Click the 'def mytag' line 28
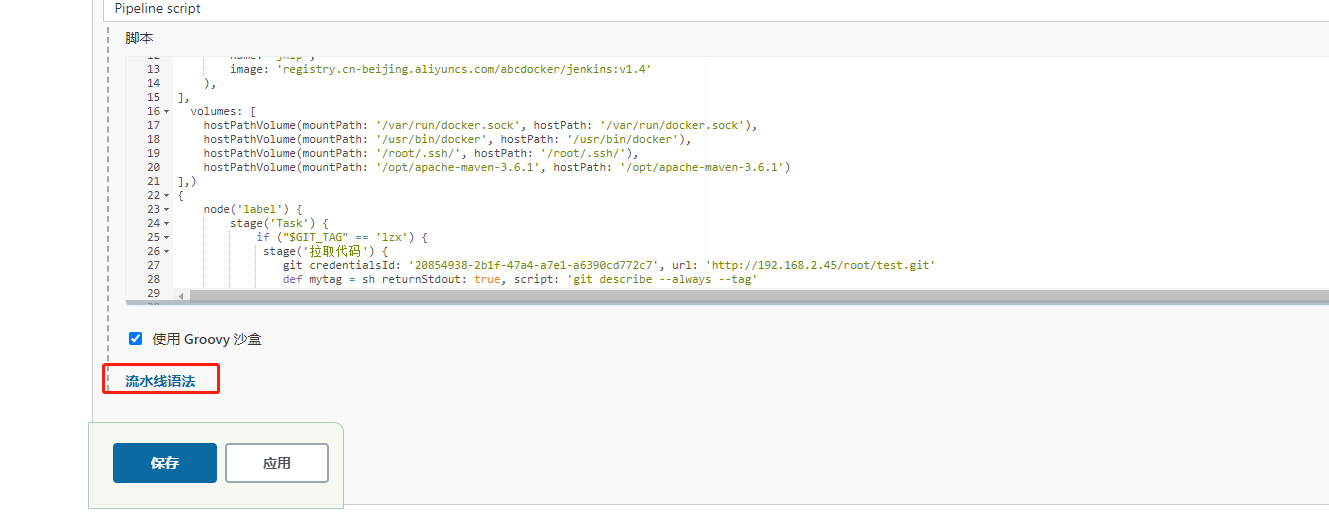Screen dimensions: 1329x512 [x=520, y=279]
